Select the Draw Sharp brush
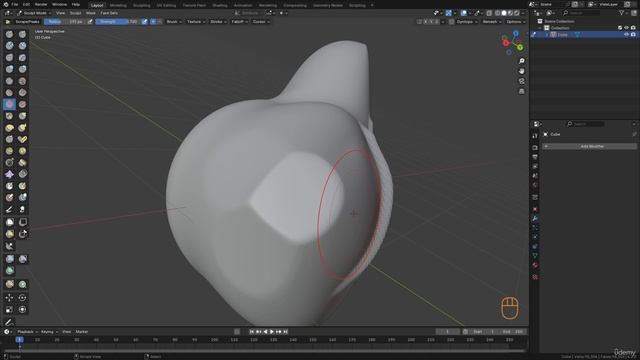Viewport: 640px width, 360px height. point(22,34)
